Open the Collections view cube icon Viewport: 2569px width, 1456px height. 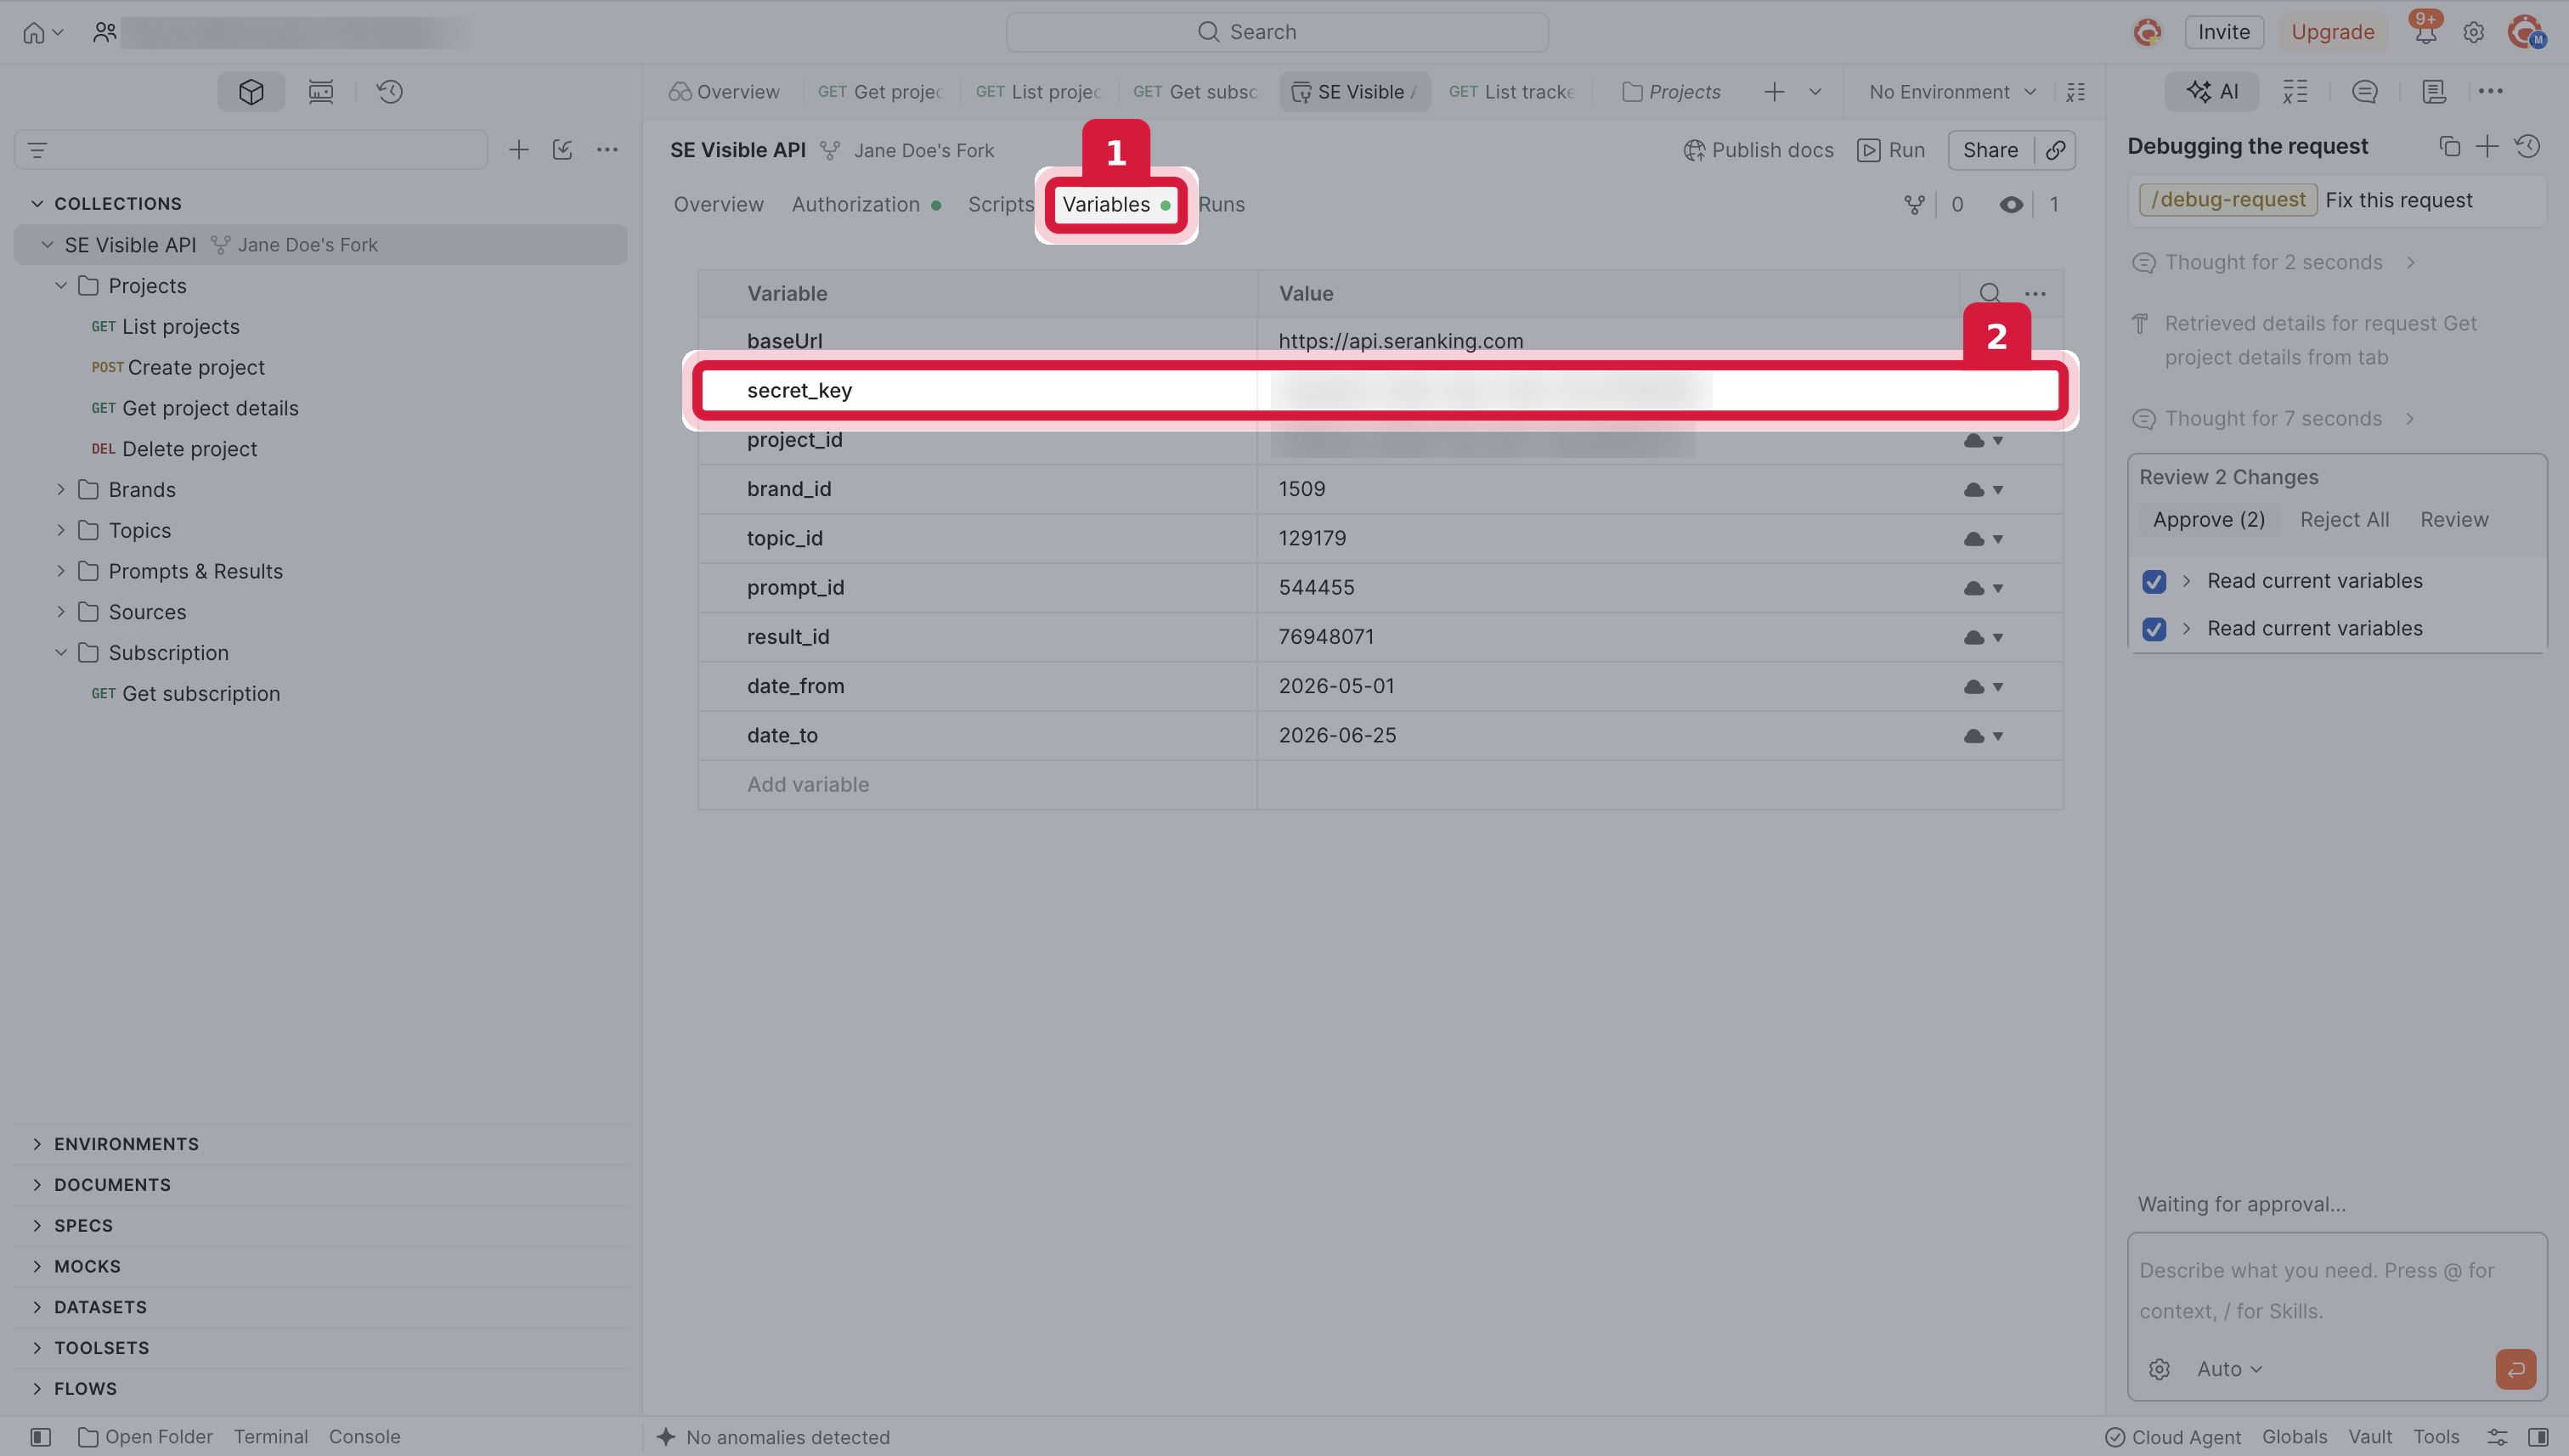251,92
